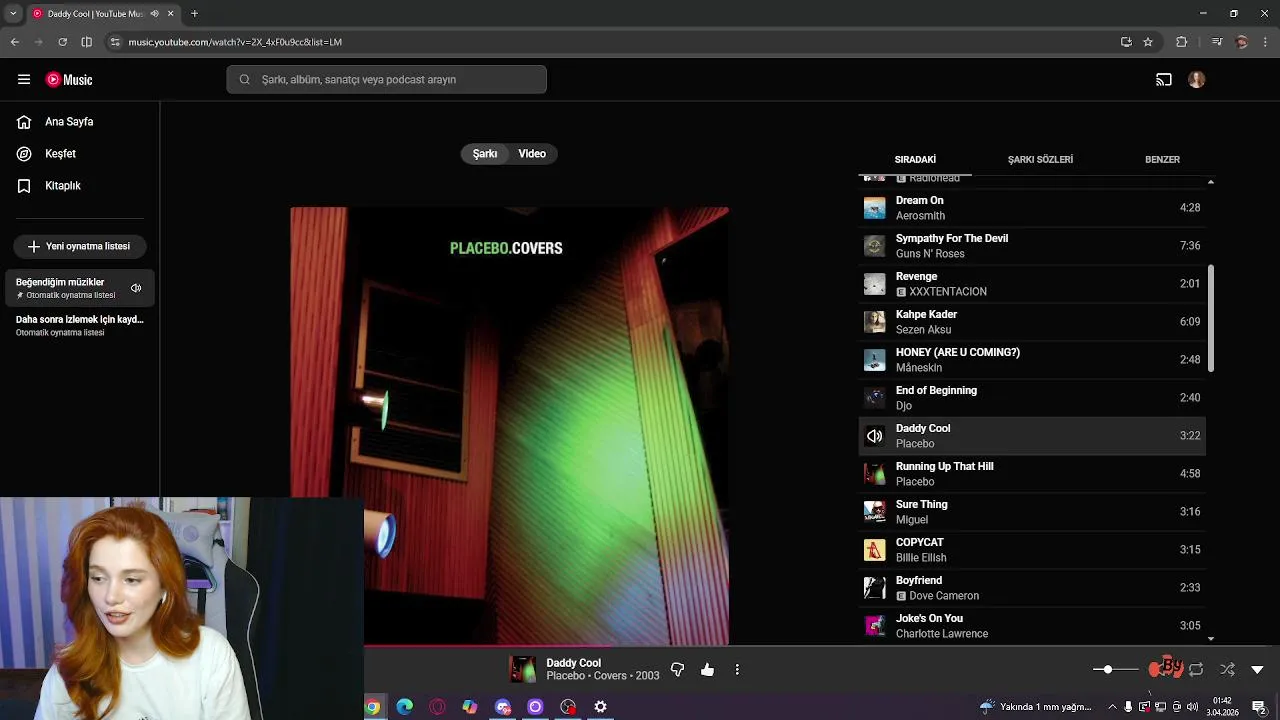Open the SIRADAKİ tab
Screen dimensions: 1280x720
click(915, 160)
